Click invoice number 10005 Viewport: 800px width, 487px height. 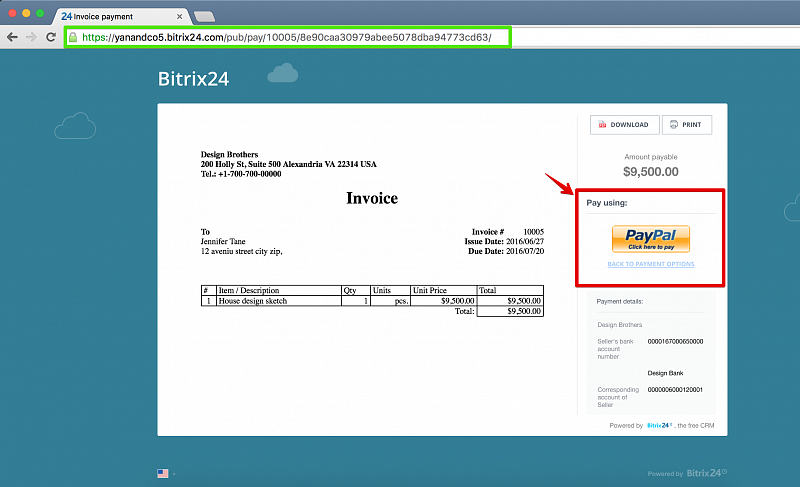(x=534, y=232)
